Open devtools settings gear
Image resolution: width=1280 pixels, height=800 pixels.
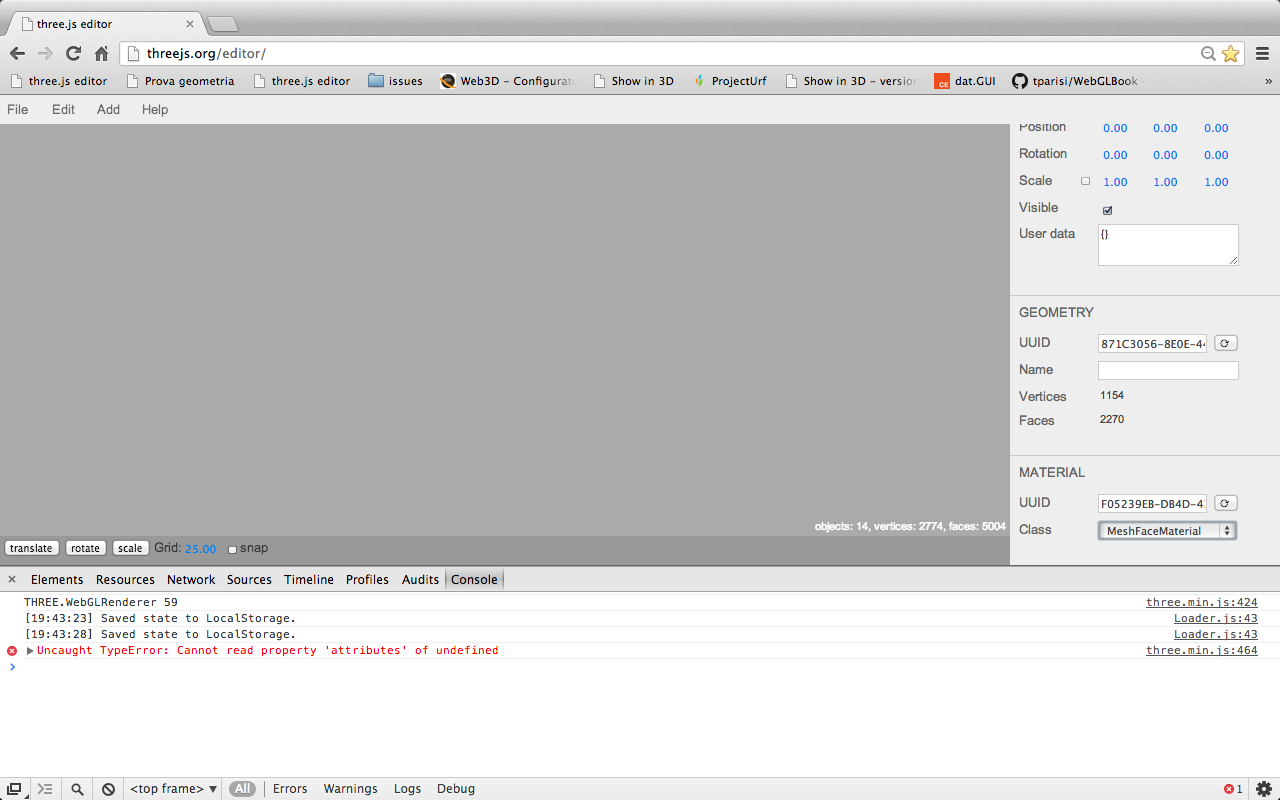1264,789
